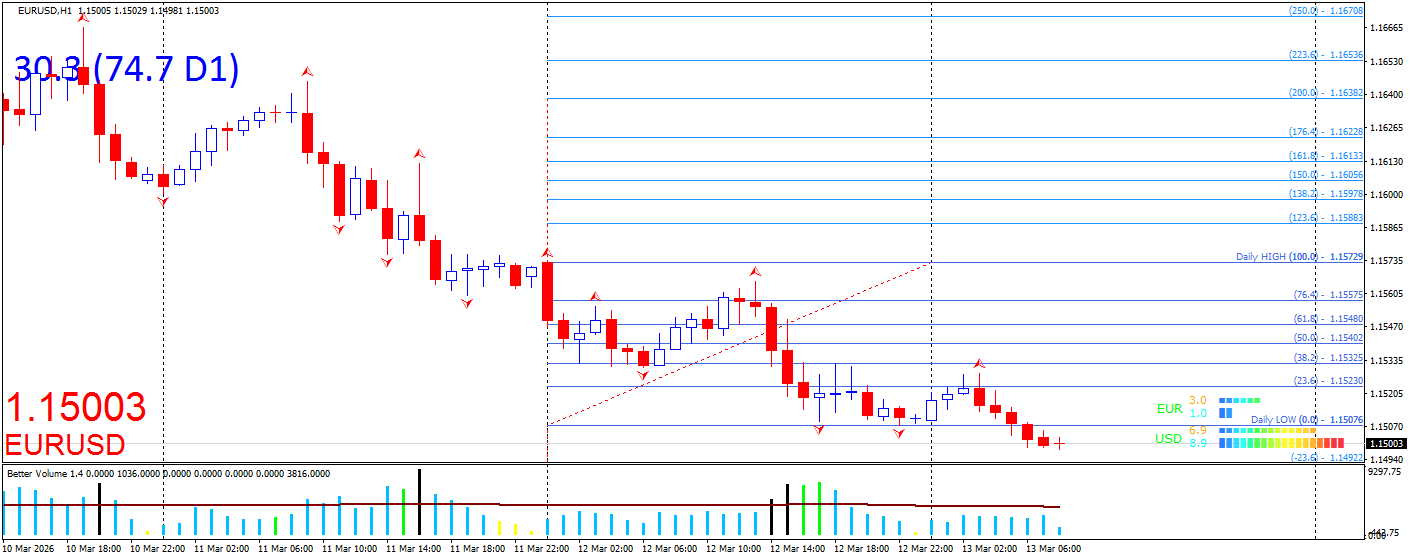Click the orange USD strength value "6.9"
Viewport: 1410px width, 560px height.
pos(1198,430)
